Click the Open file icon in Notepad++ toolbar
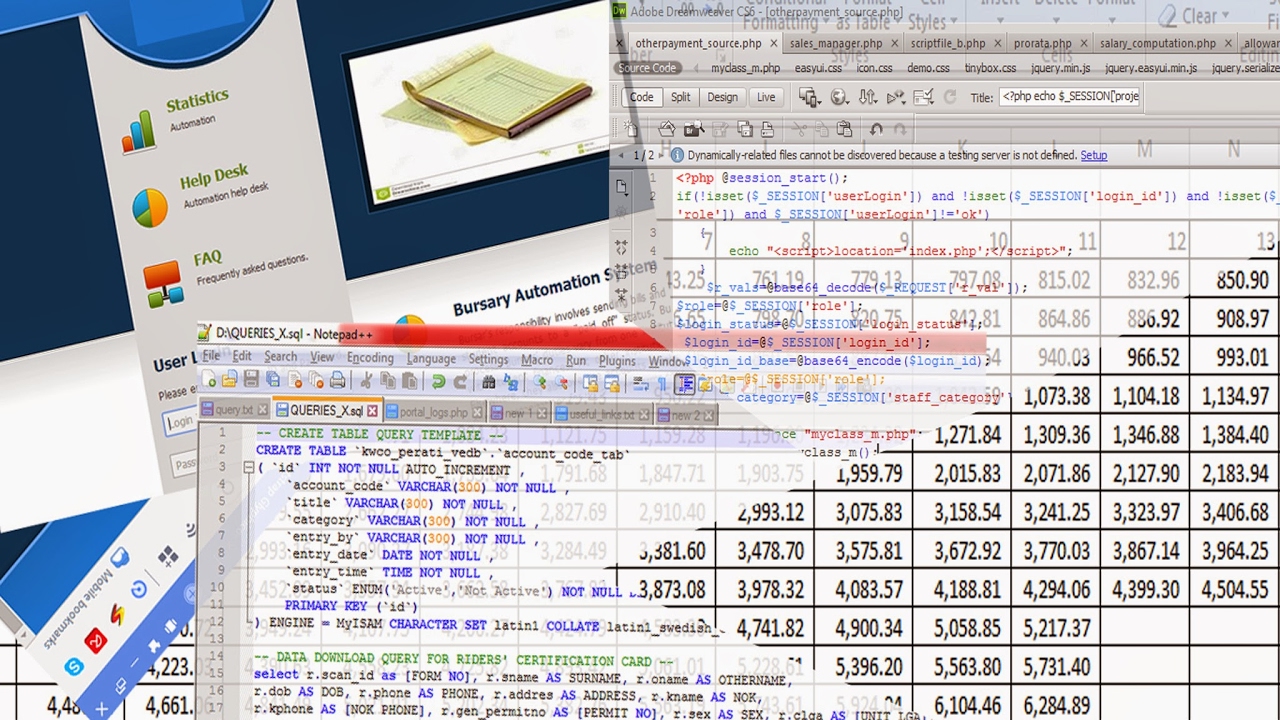The height and width of the screenshot is (720, 1280). coord(229,380)
